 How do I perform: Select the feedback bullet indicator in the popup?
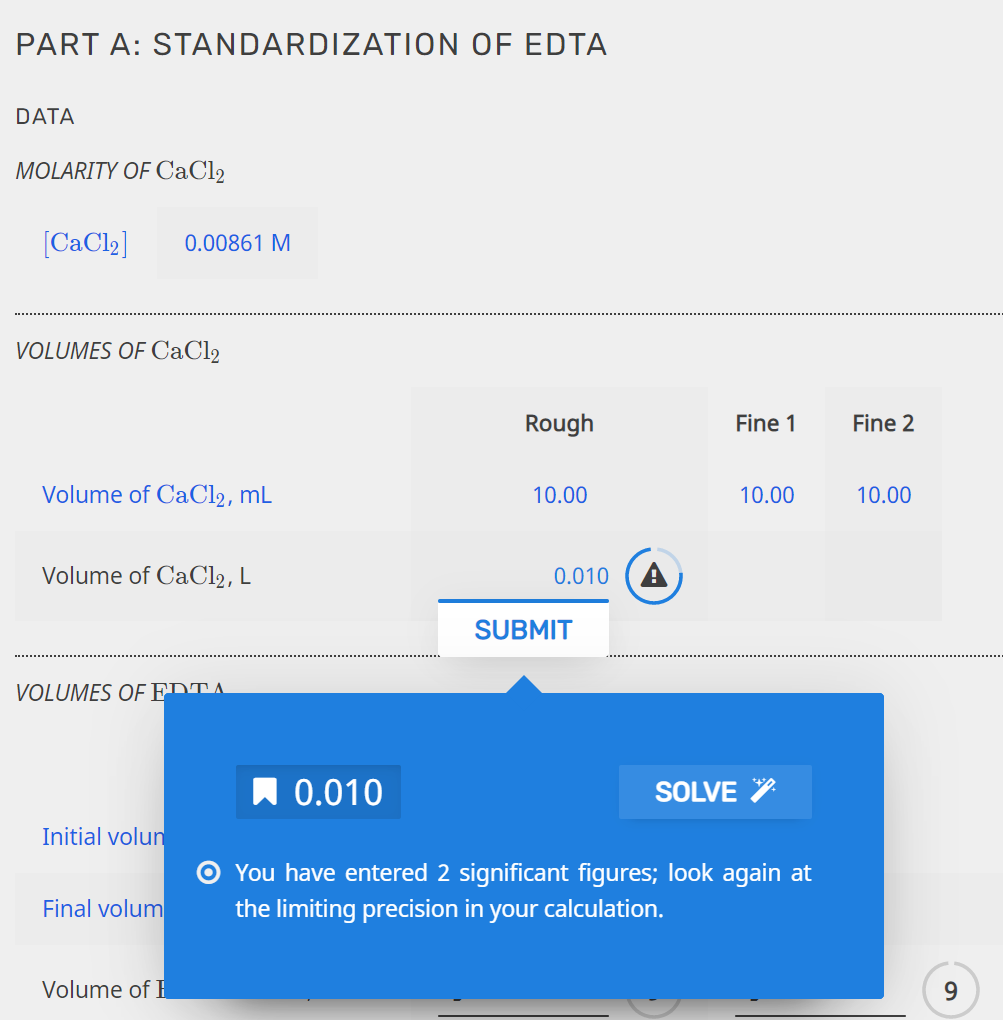point(207,872)
